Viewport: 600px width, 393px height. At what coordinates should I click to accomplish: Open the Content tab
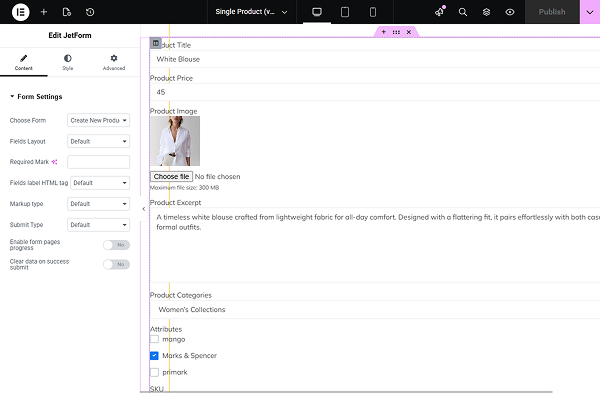tap(24, 62)
